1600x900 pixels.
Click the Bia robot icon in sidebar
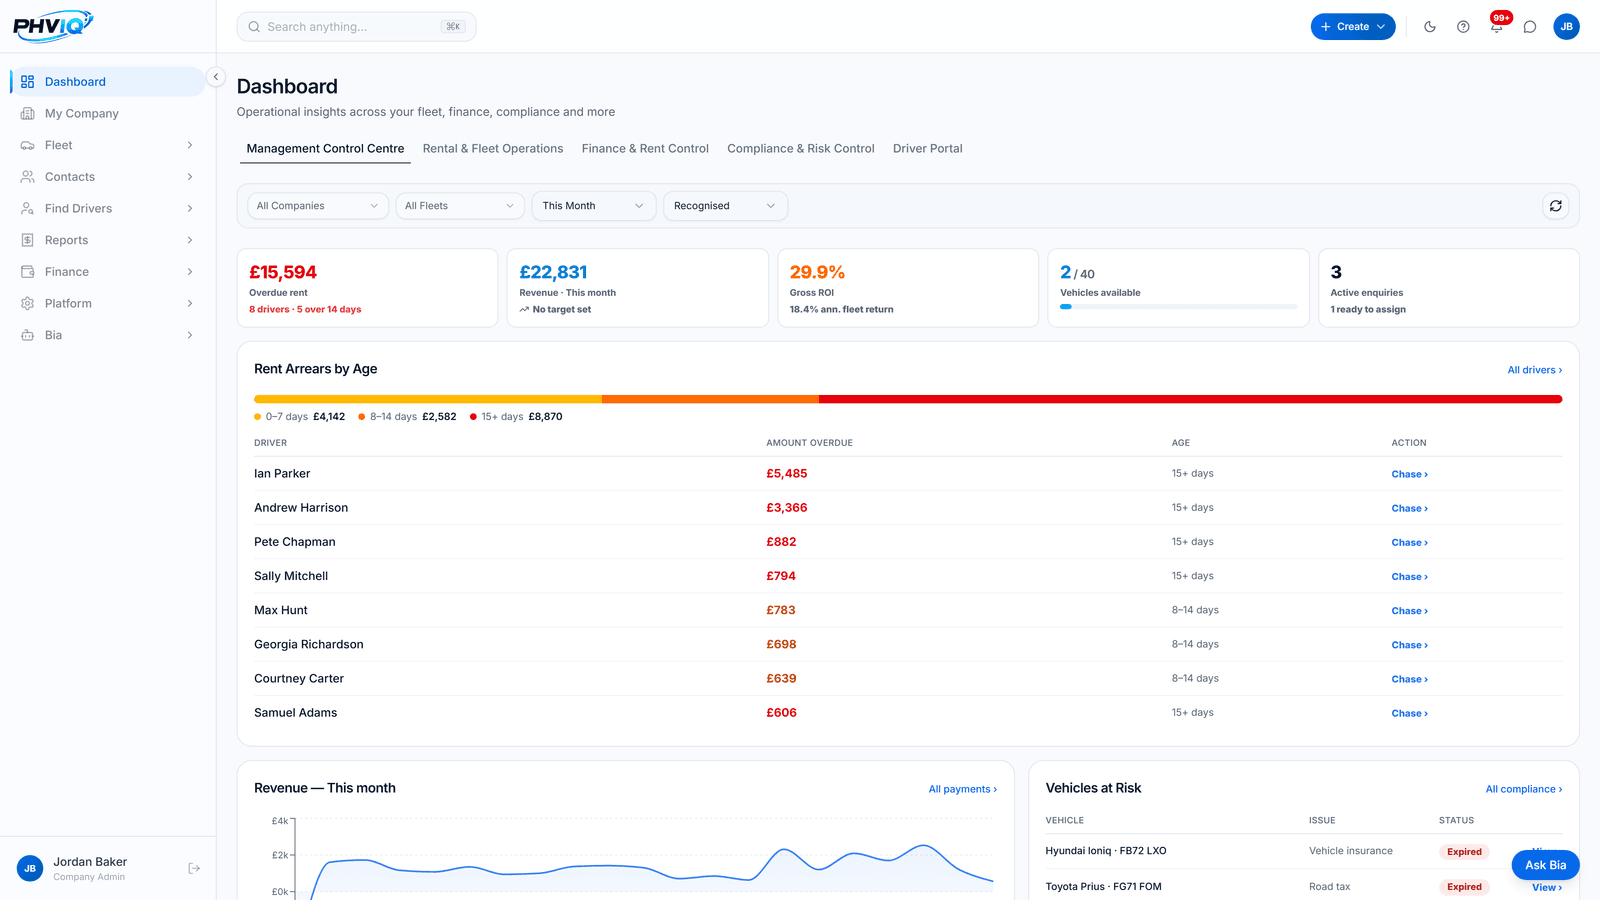coord(28,335)
